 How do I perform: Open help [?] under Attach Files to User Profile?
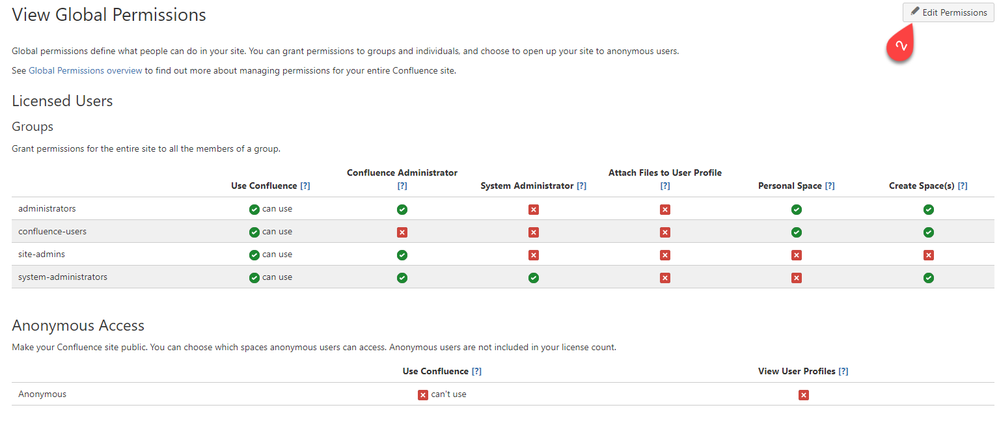[665, 186]
